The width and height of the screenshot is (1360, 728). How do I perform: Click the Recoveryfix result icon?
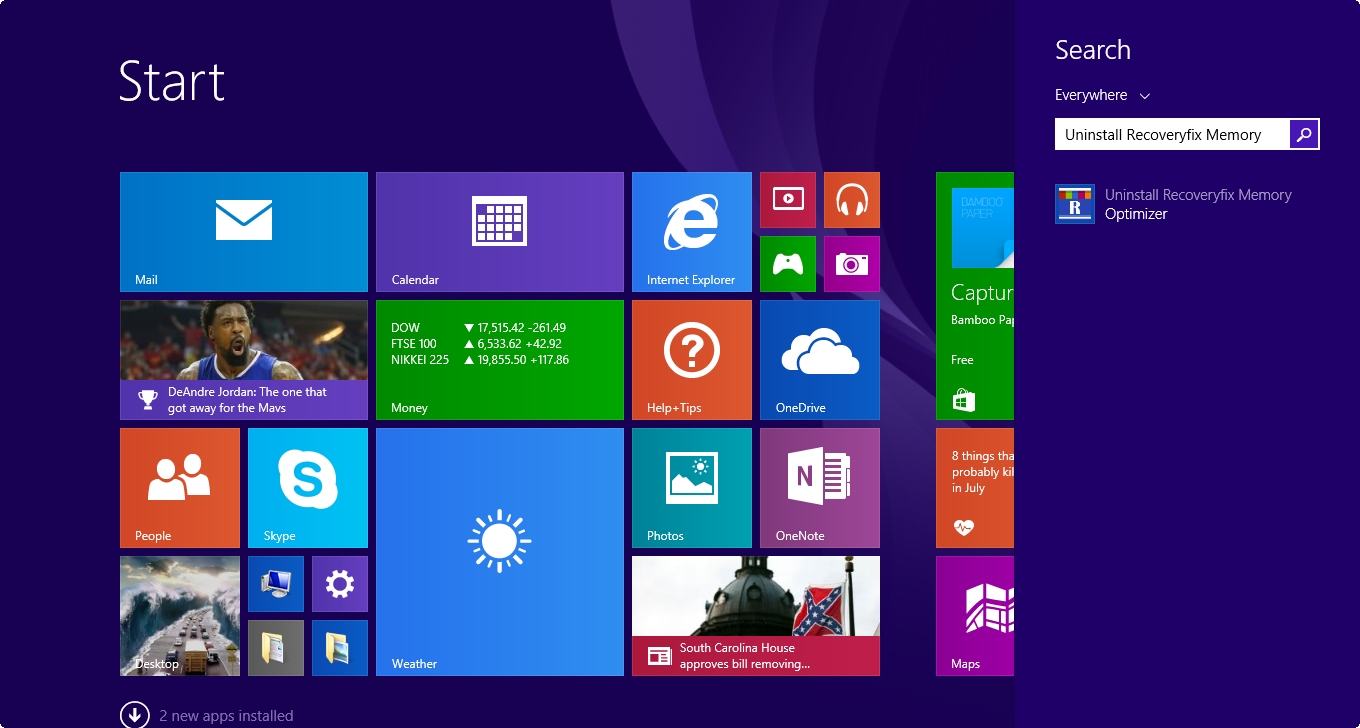(1075, 204)
